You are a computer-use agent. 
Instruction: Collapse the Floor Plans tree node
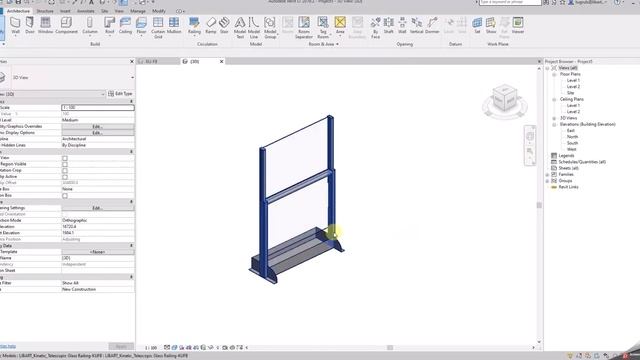tap(554, 75)
